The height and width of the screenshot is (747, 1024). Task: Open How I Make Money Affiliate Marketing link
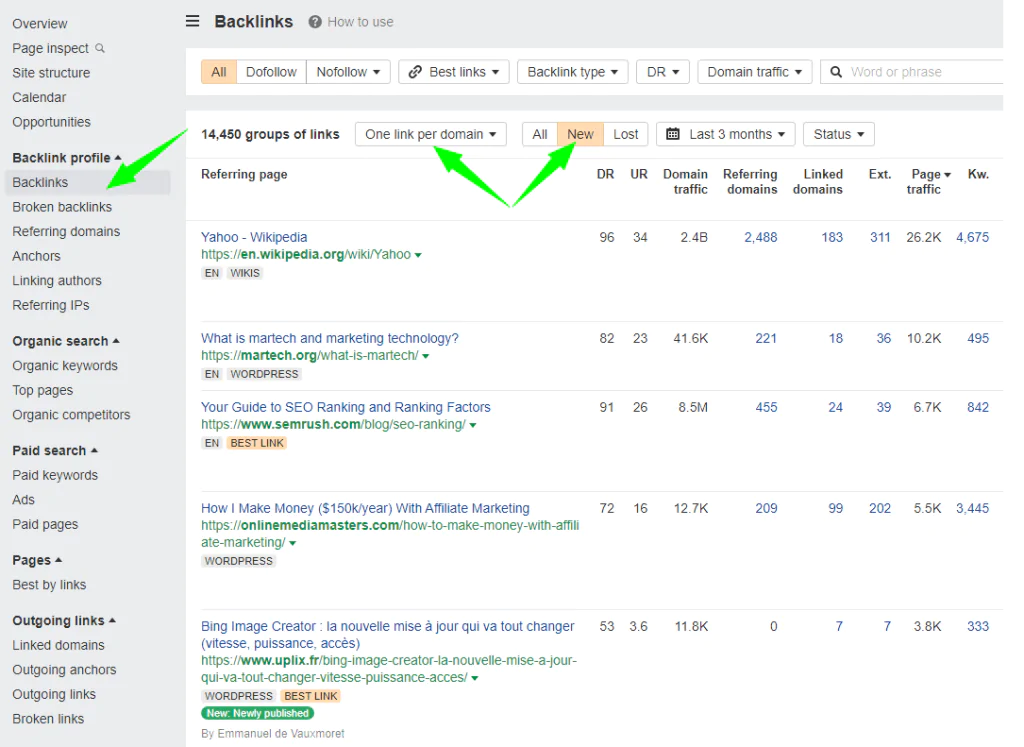(365, 508)
